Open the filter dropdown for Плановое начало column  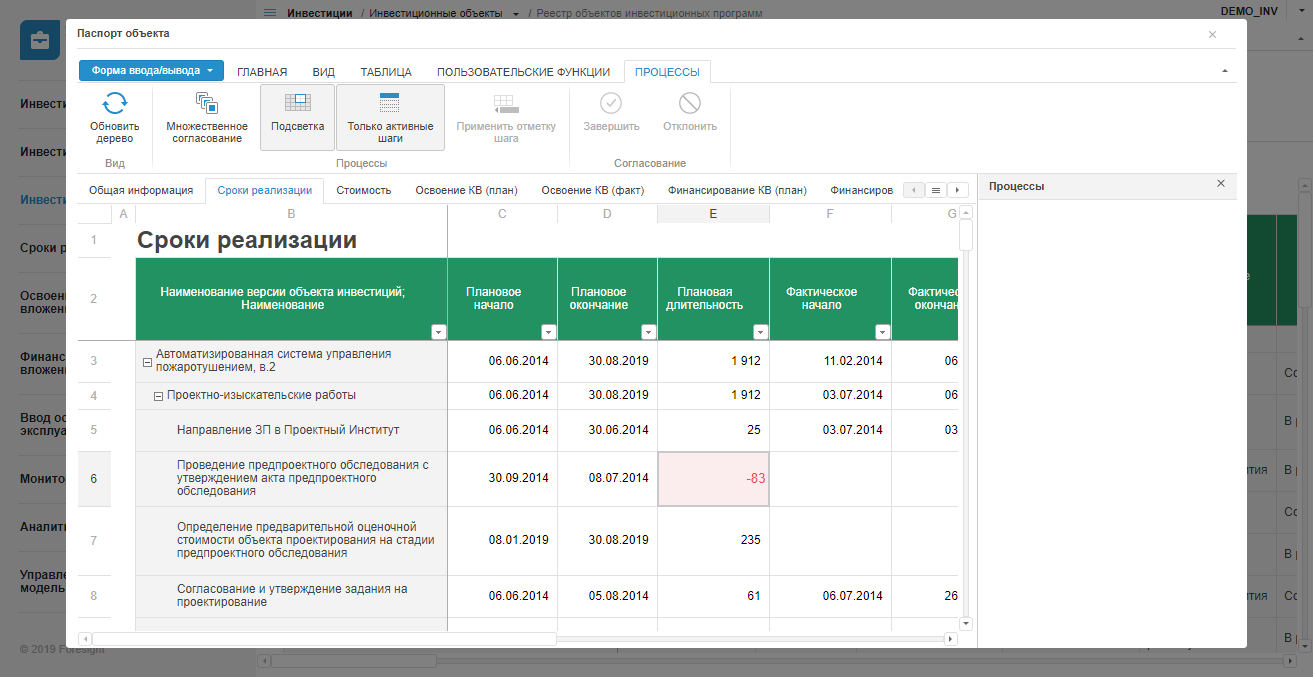point(548,332)
